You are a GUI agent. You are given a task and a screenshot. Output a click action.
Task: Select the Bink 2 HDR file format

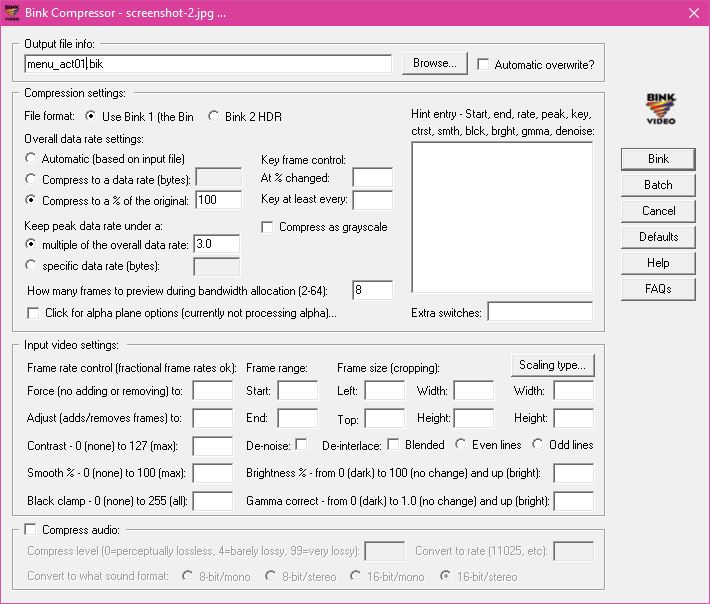(213, 116)
